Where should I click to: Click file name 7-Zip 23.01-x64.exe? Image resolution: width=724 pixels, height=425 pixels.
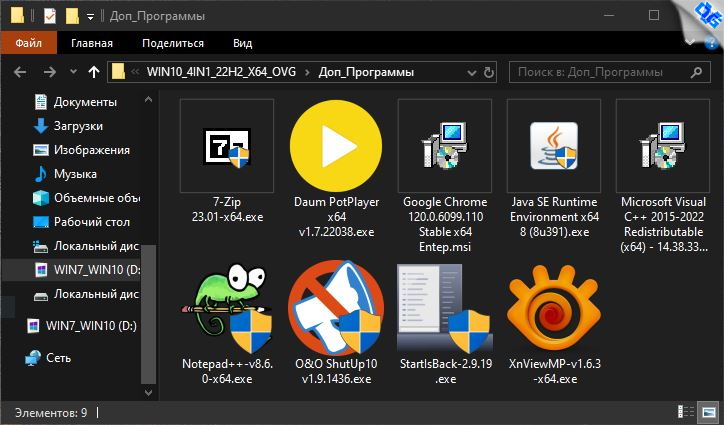point(227,209)
